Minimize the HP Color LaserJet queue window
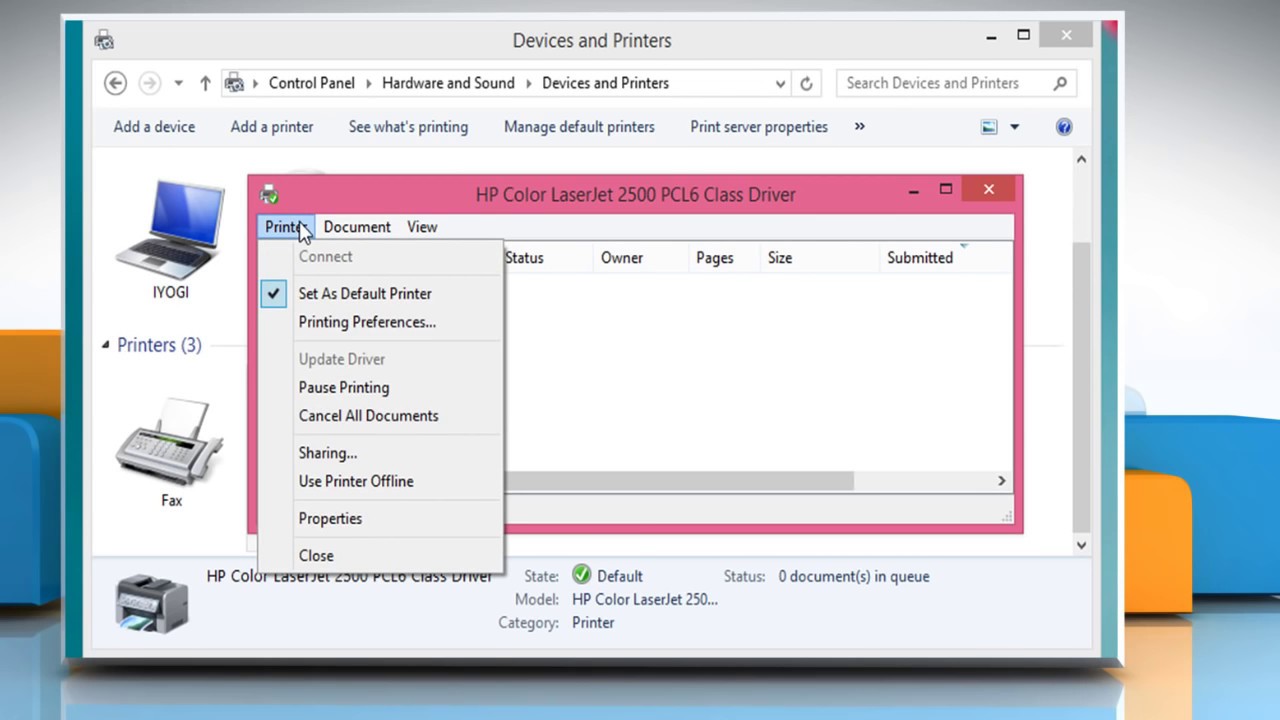This screenshot has width=1280, height=720. [x=914, y=190]
